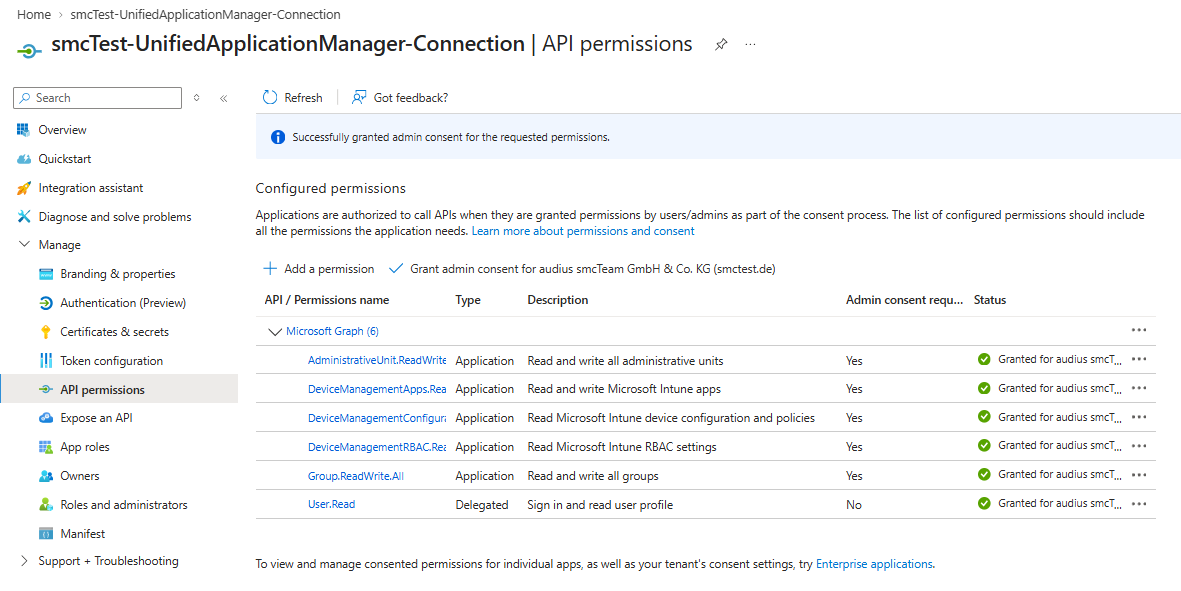Expand the Support + Troubleshooting section
1181x591 pixels.
click(x=24, y=561)
